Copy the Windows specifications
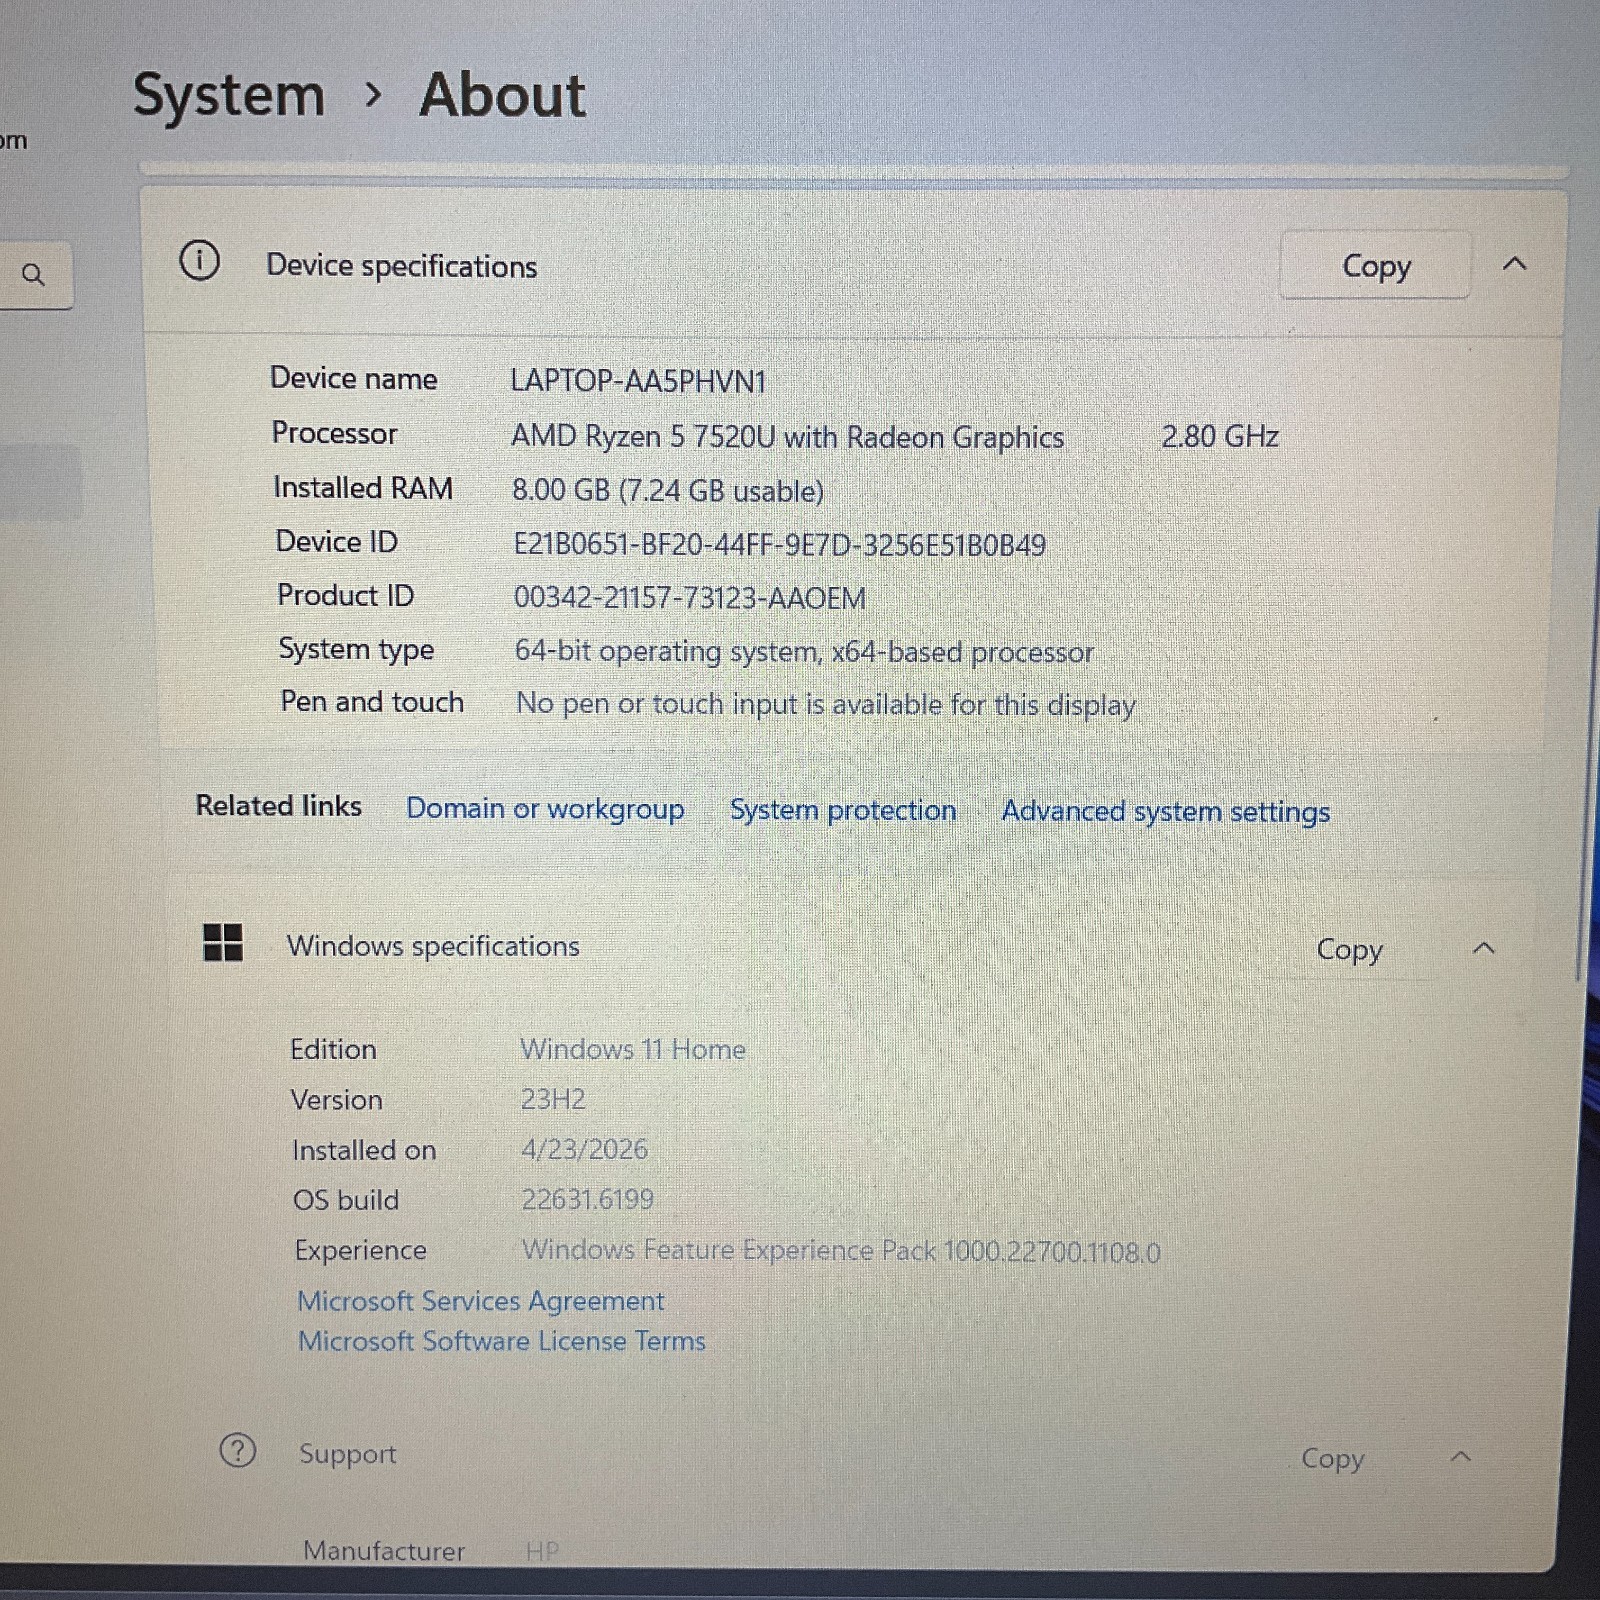This screenshot has width=1600, height=1600. click(x=1349, y=949)
